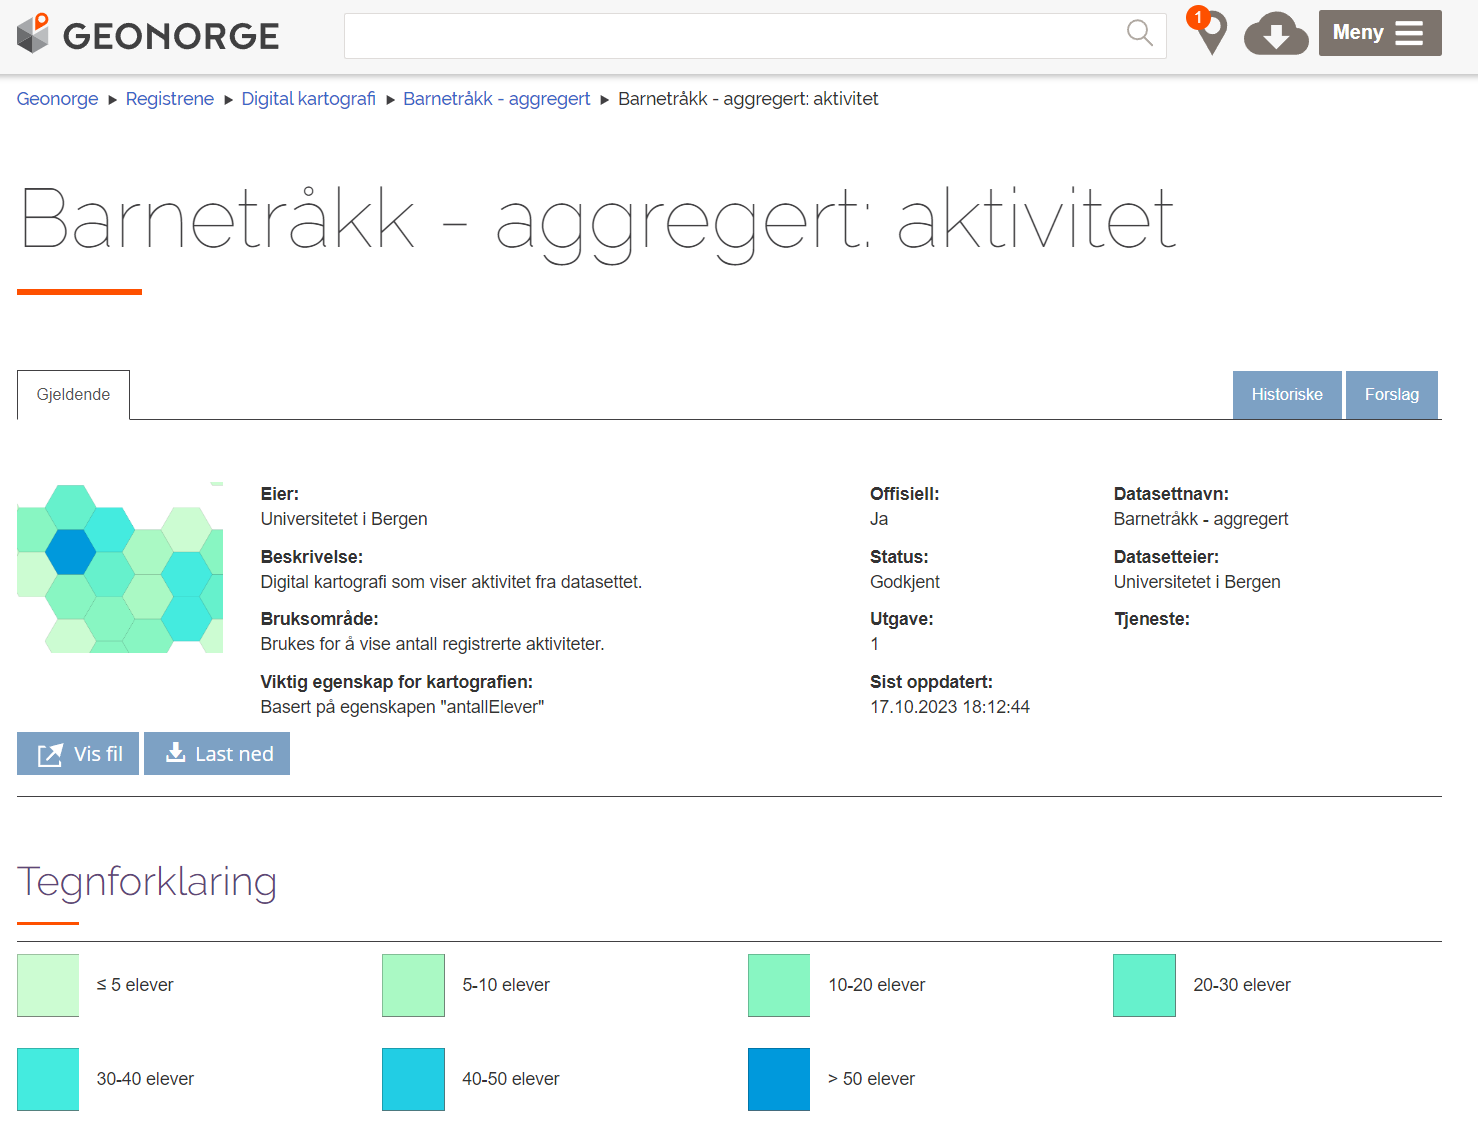
Task: Open the cloud download icon
Action: (x=1276, y=34)
